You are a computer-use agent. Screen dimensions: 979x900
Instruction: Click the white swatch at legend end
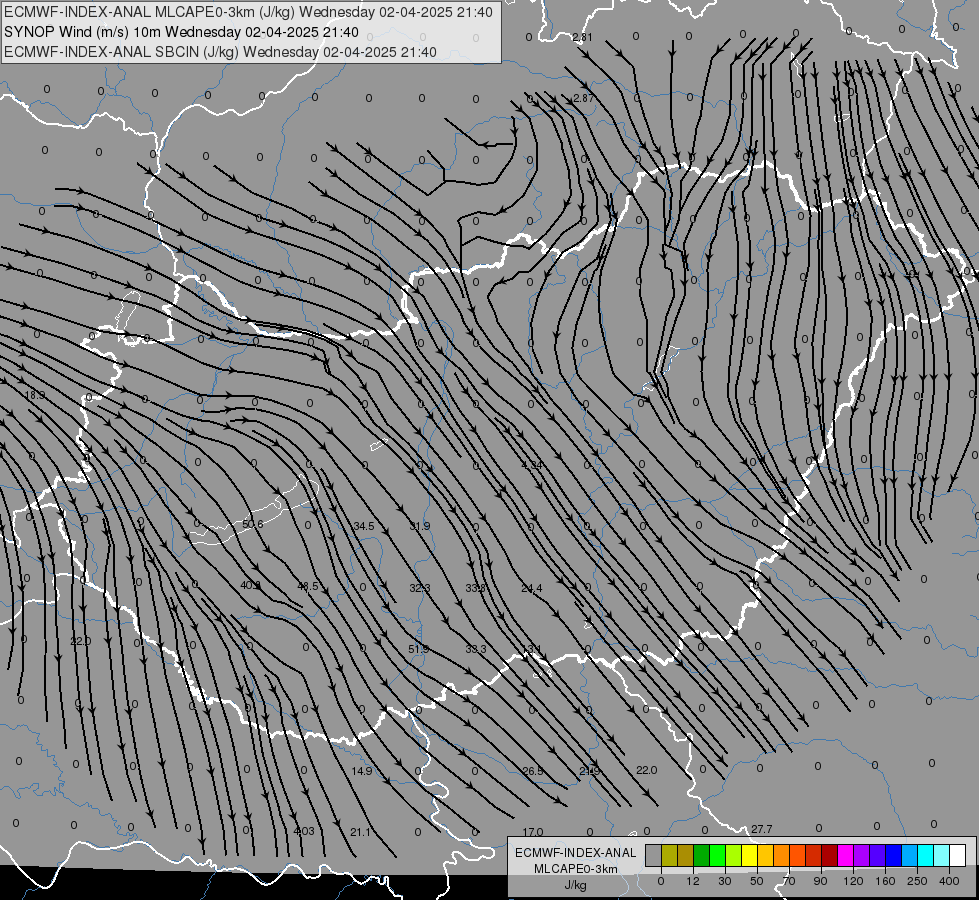(958, 855)
